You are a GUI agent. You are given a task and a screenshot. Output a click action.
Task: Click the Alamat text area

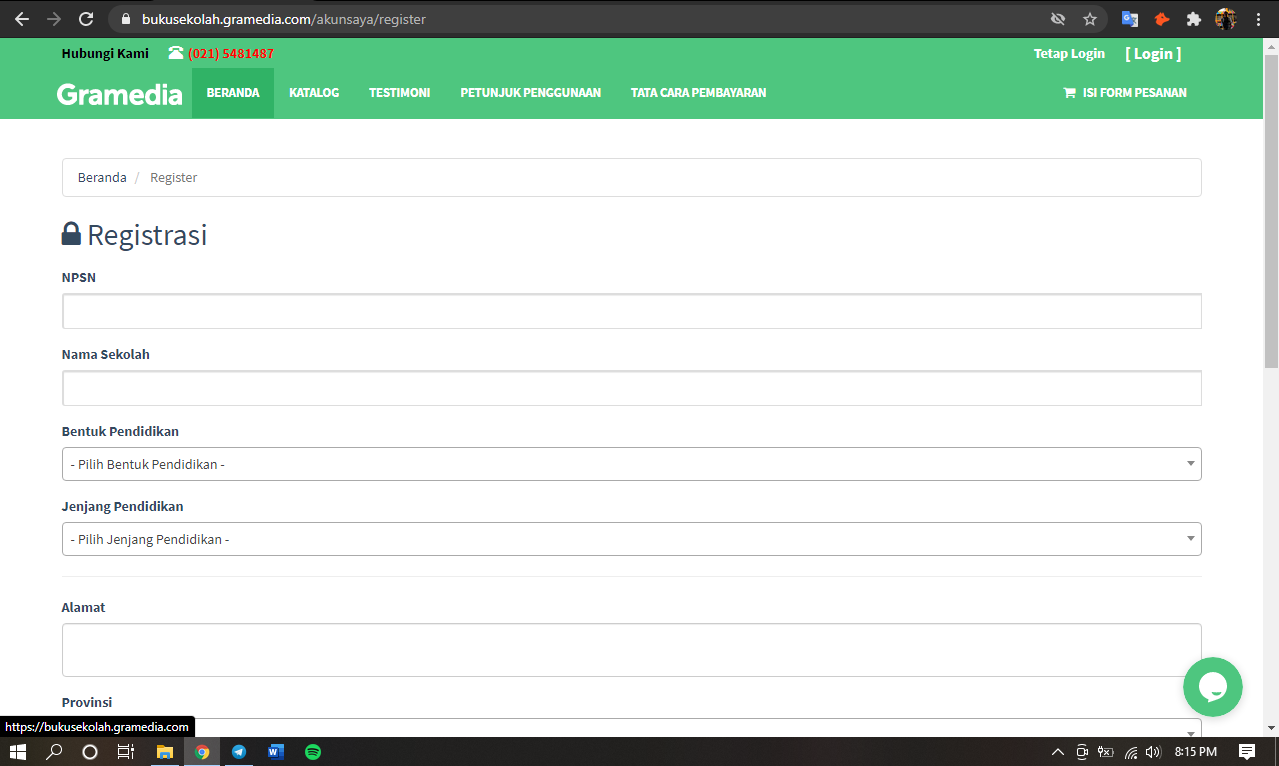631,650
